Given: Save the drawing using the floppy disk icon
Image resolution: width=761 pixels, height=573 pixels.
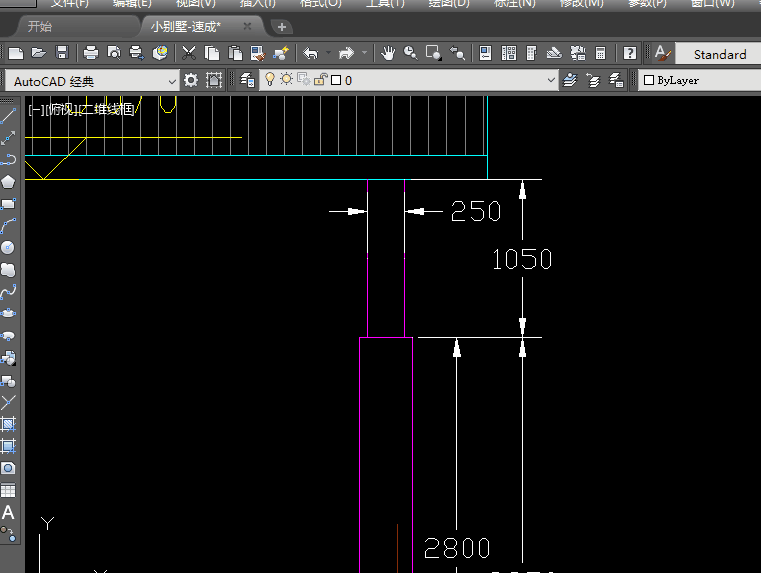Looking at the screenshot, I should click(62, 52).
